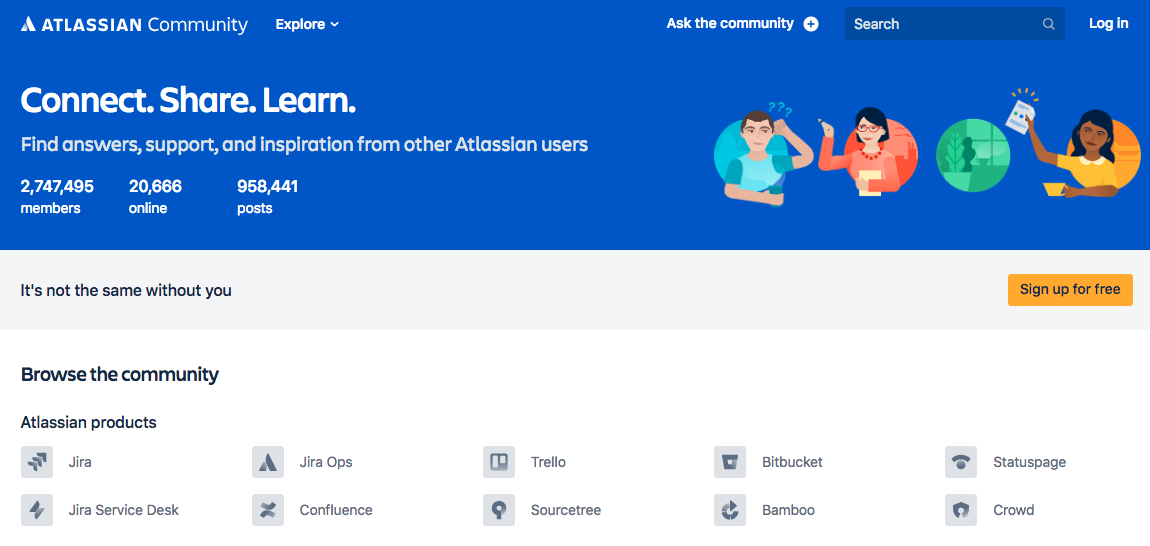Open the Crowd link text
This screenshot has width=1150, height=546.
[1014, 510]
